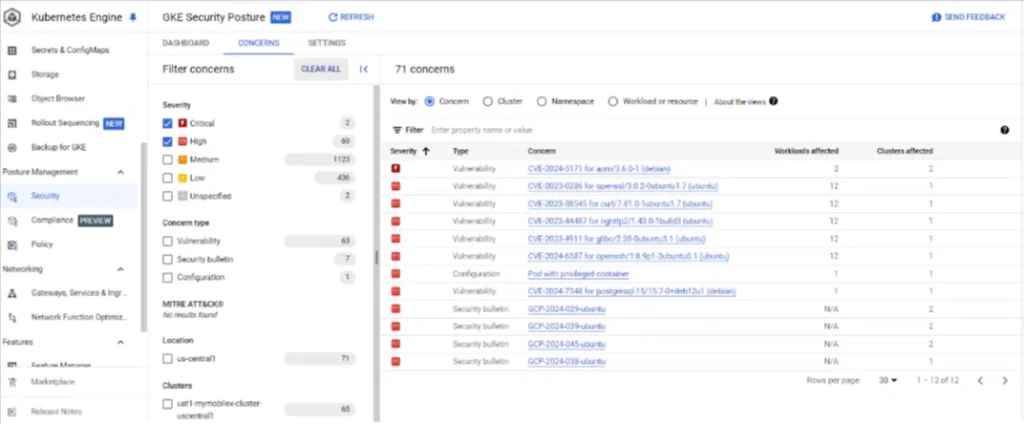The height and width of the screenshot is (424, 1024).
Task: Enable the Medium severity filter checkbox
Action: (x=168, y=159)
